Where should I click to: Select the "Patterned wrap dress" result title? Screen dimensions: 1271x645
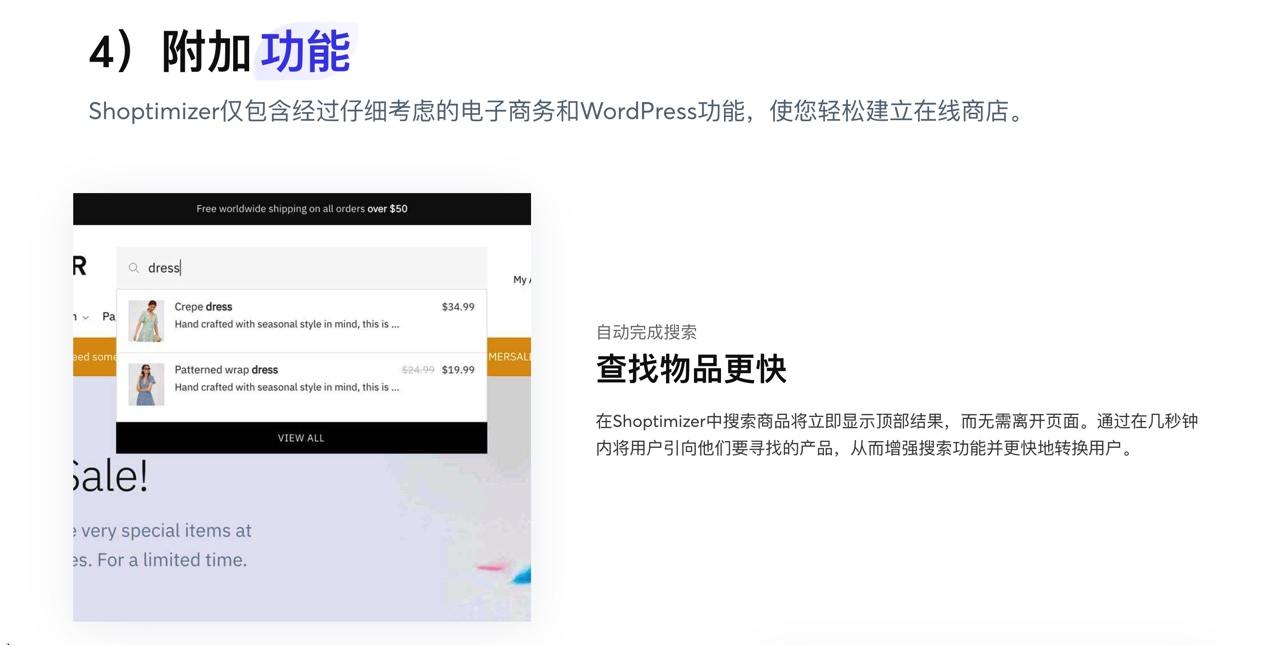pyautogui.click(x=226, y=370)
